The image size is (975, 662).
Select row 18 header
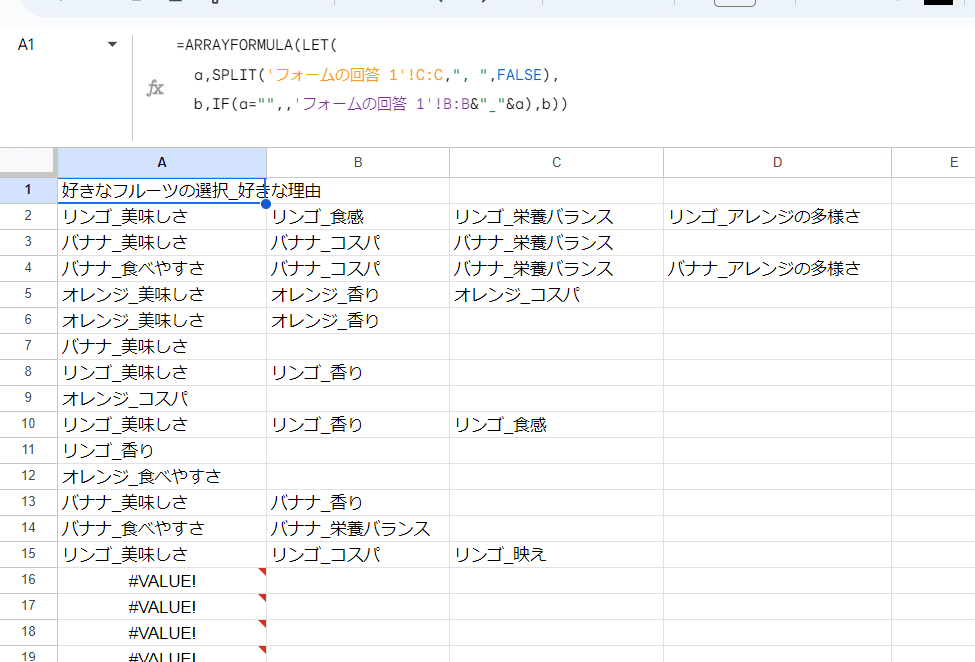[28, 632]
